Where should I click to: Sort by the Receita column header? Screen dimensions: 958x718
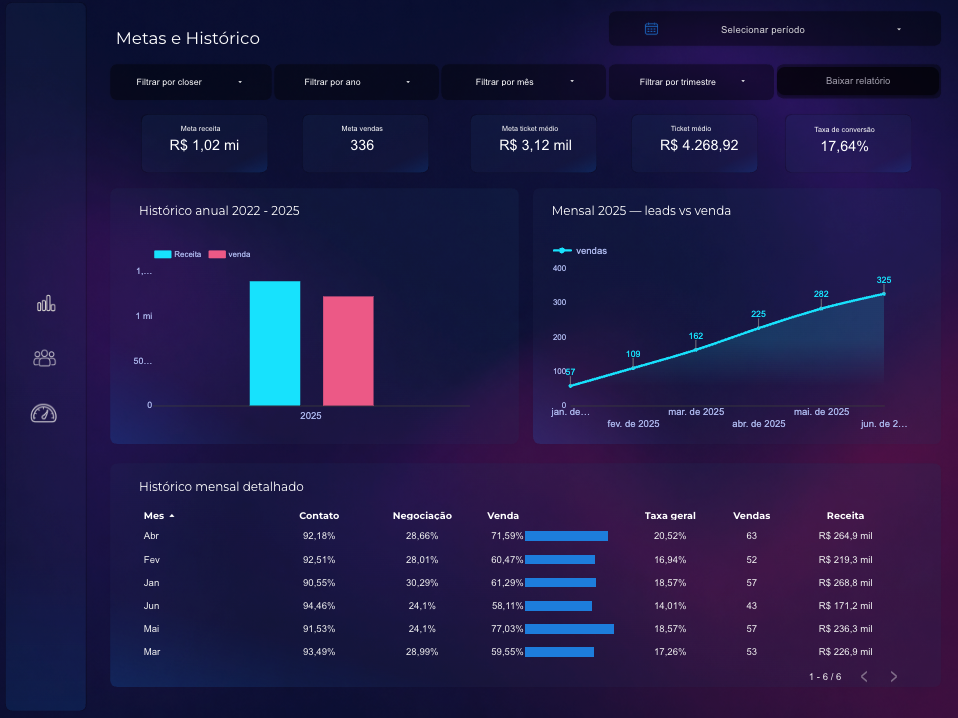(846, 516)
